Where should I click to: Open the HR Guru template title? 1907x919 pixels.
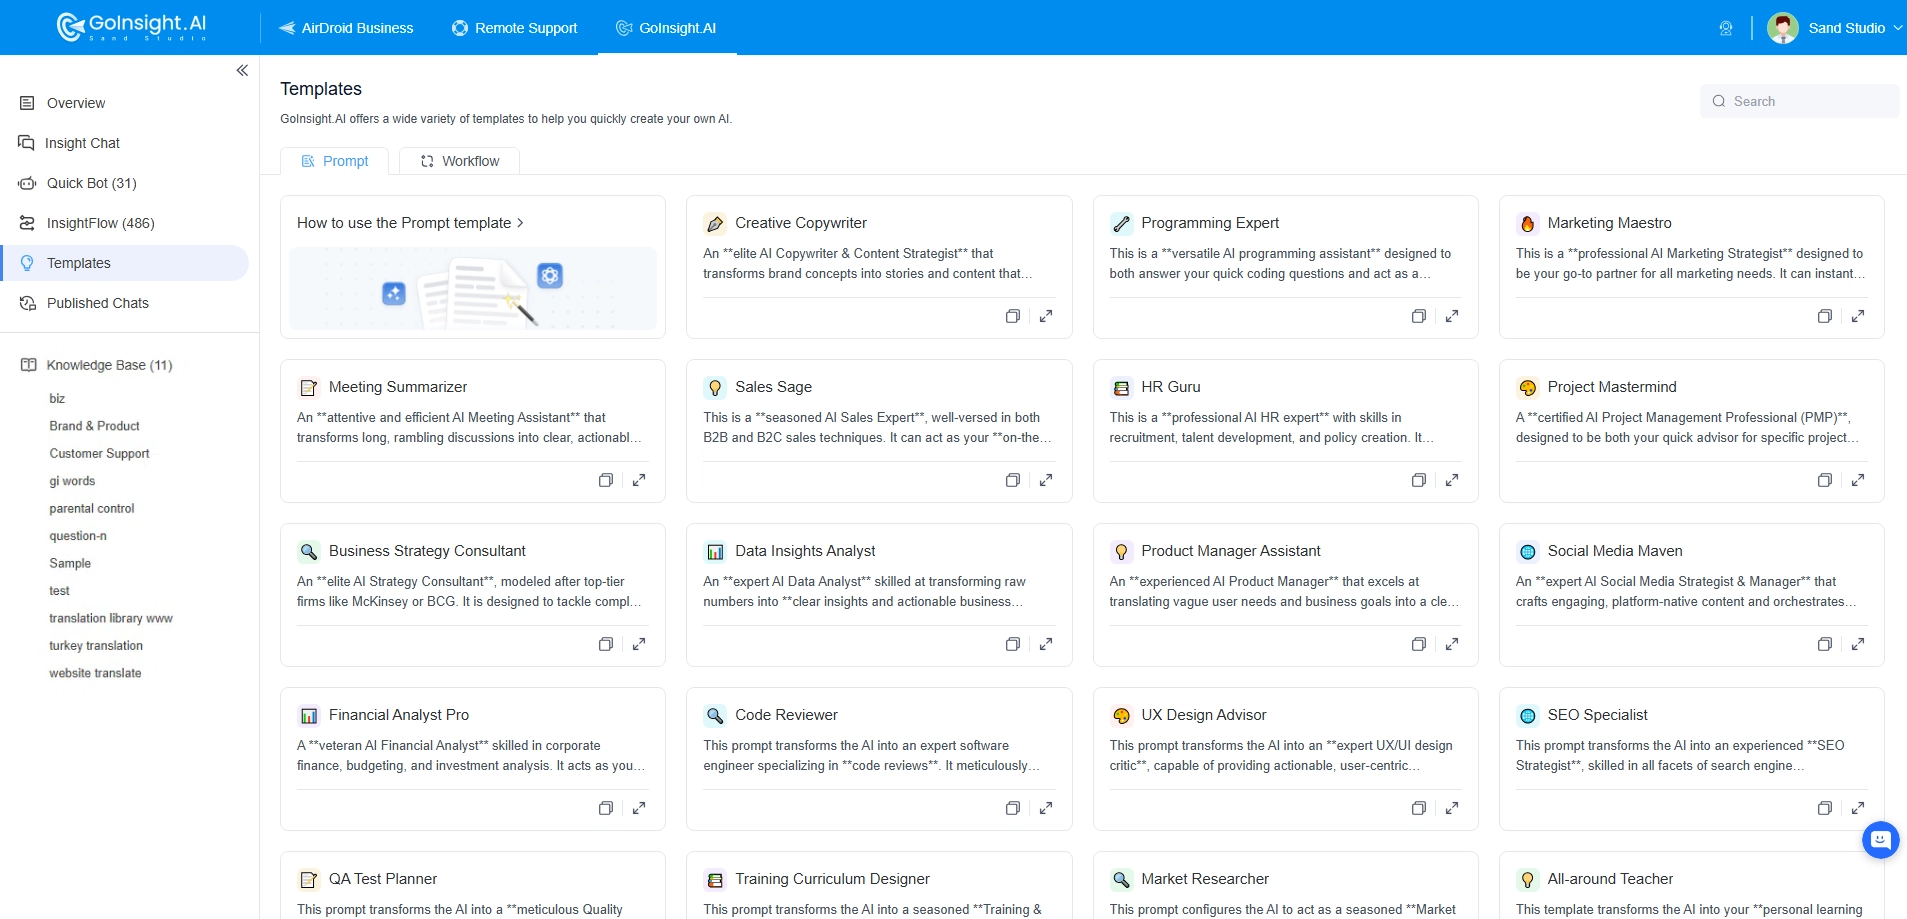tap(1170, 387)
